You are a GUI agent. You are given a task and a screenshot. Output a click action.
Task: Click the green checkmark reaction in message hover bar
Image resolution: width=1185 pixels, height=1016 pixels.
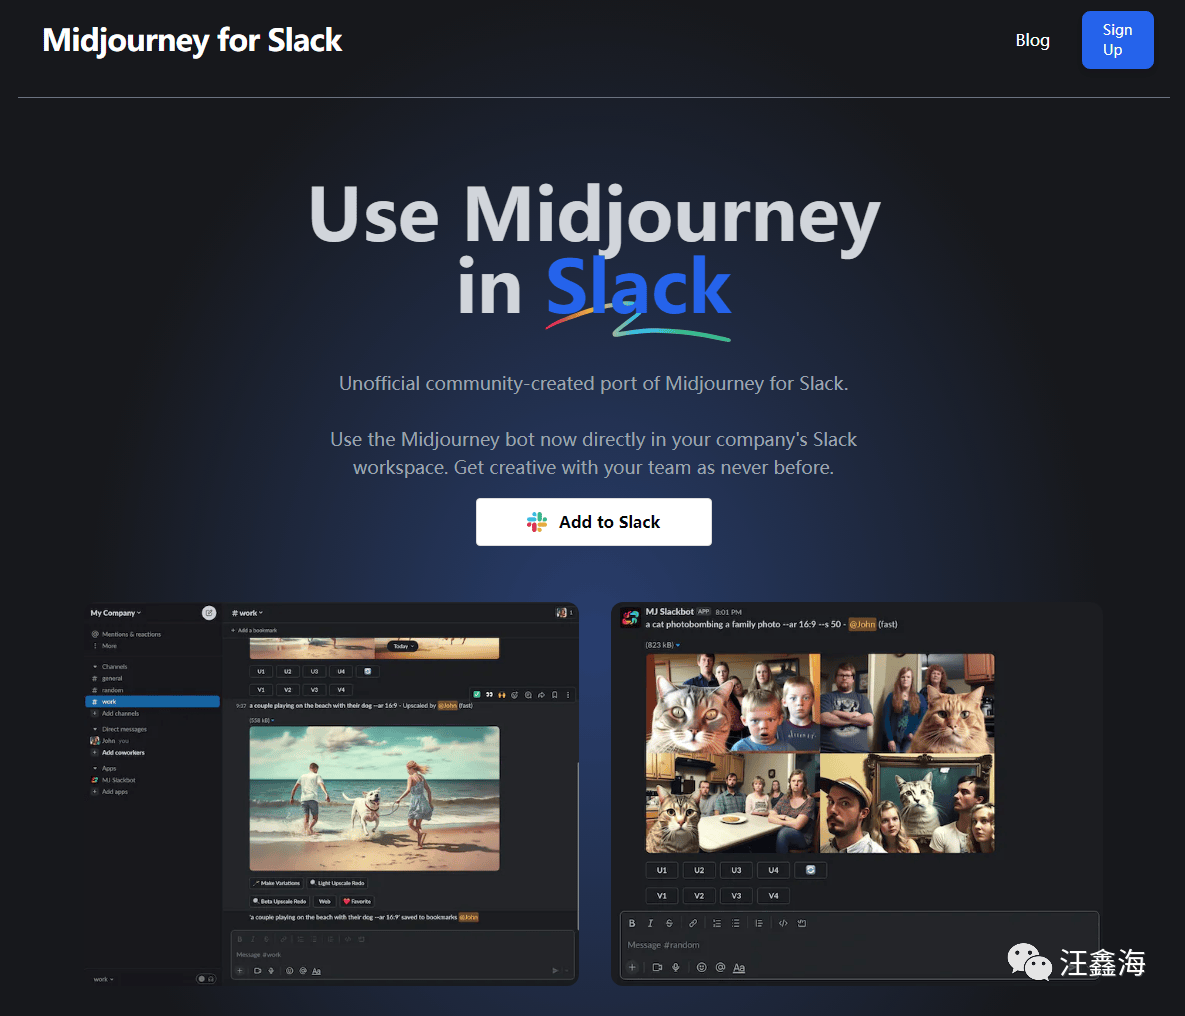point(476,694)
